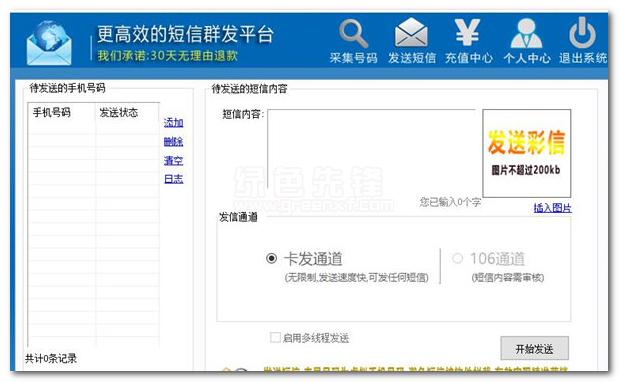Click the 开始发送 button
Image resolution: width=619 pixels, height=382 pixels.
point(535,348)
